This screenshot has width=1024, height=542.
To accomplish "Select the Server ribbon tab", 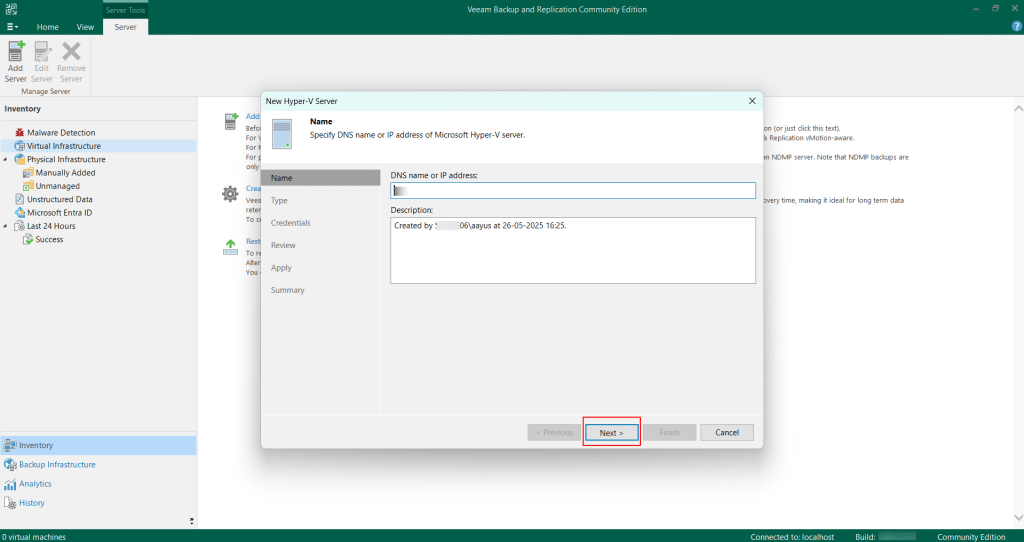I will pos(125,27).
